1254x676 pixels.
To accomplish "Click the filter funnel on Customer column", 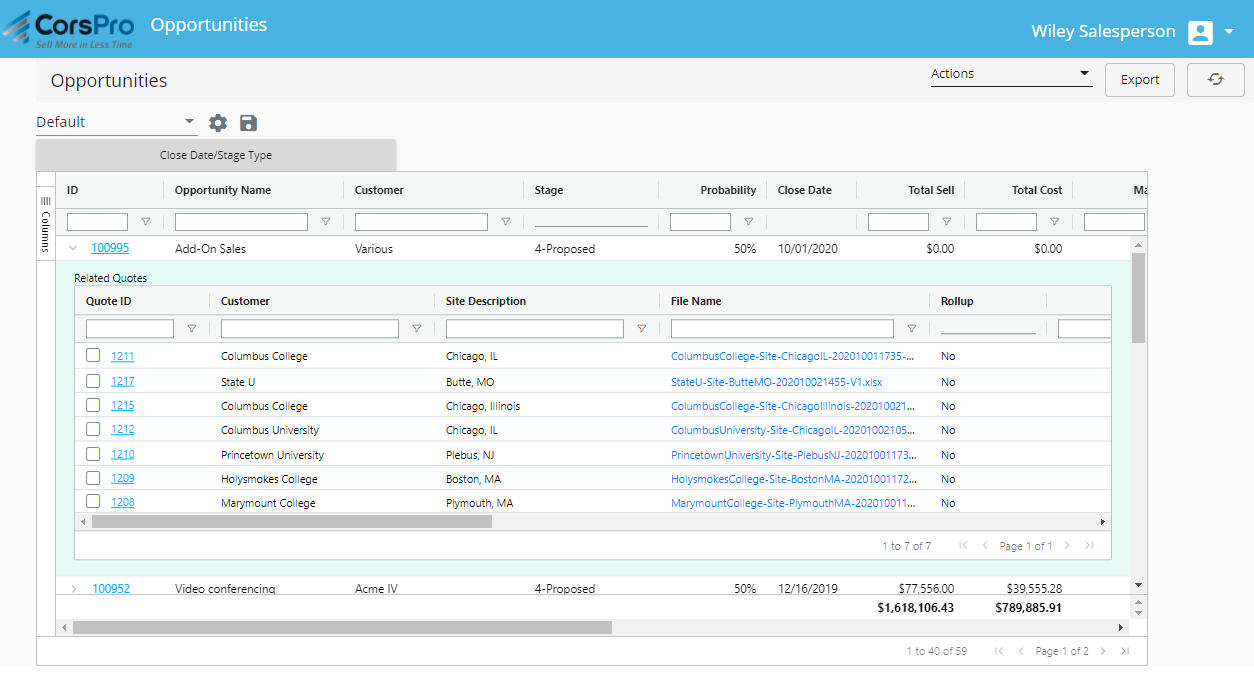I will coord(506,221).
